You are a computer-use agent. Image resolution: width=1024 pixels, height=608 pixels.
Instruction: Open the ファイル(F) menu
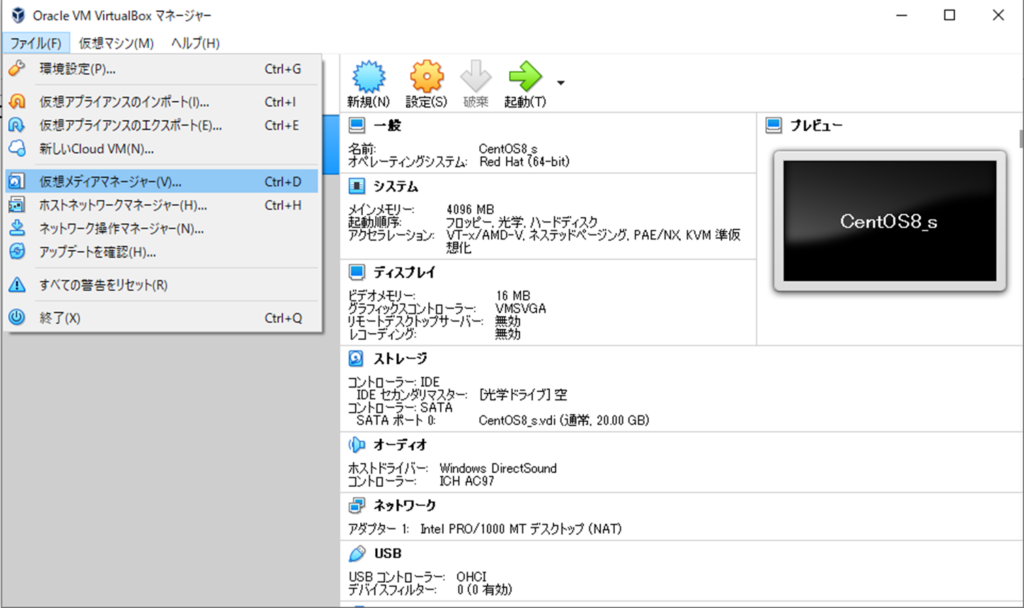coord(36,43)
